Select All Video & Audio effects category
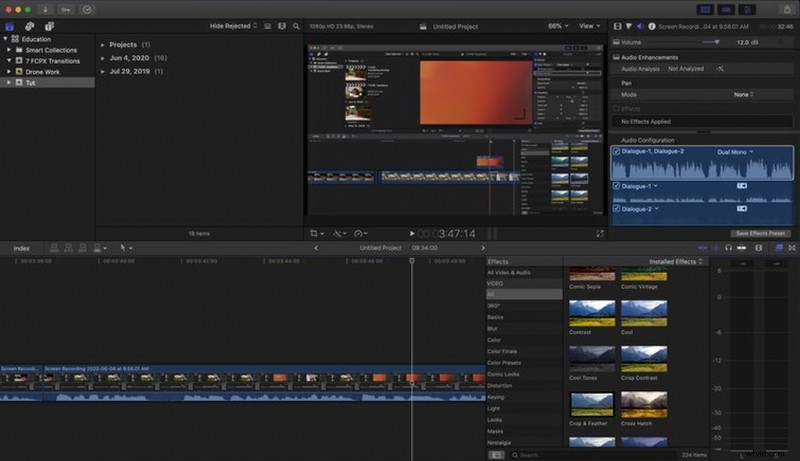This screenshot has width=800, height=461. (x=524, y=273)
